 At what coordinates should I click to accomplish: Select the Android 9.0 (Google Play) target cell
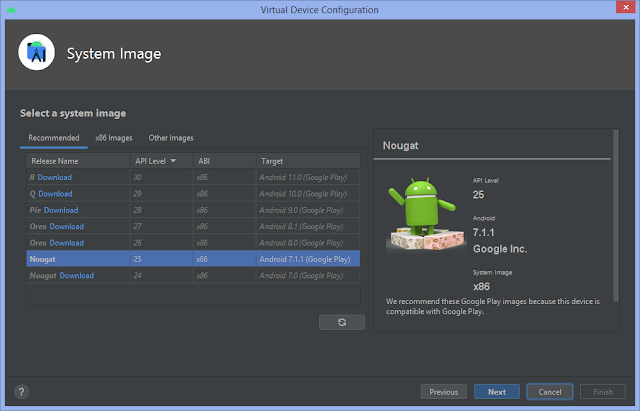308,210
